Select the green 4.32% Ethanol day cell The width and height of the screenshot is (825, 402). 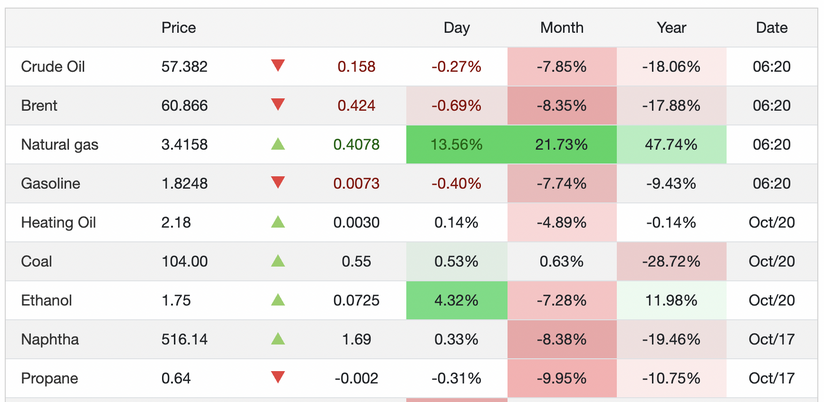456,301
